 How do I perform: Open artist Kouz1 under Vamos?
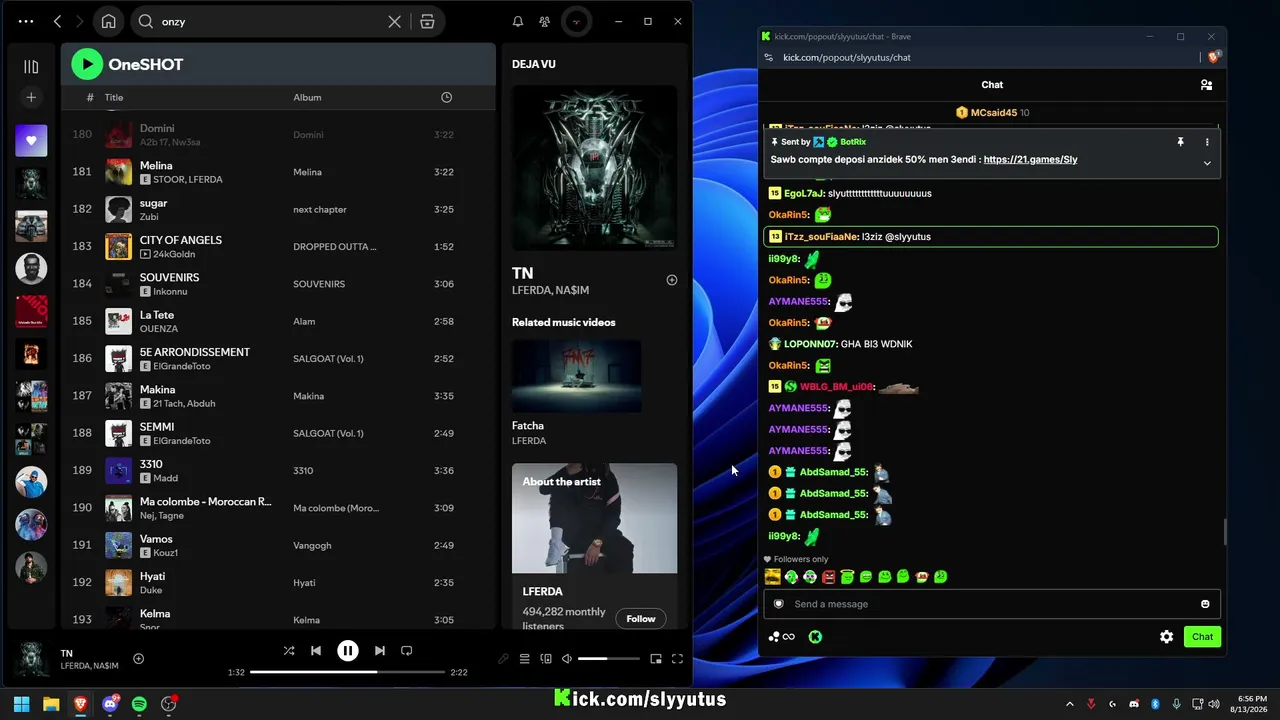pyautogui.click(x=165, y=553)
